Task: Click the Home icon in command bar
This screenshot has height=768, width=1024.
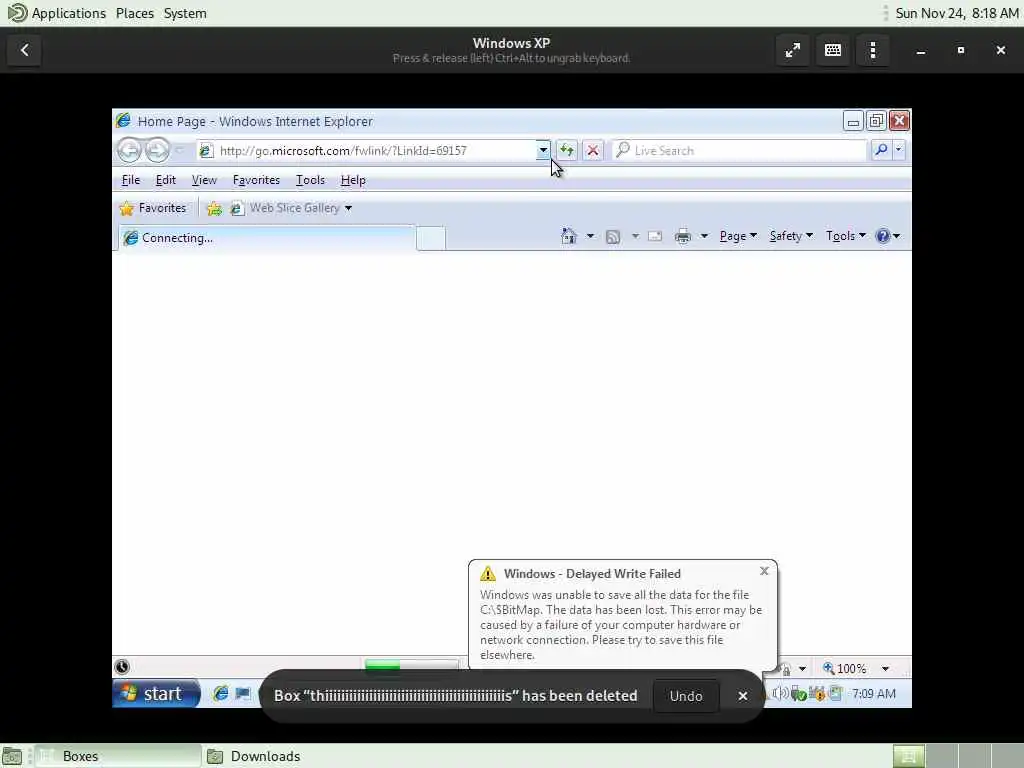Action: point(569,236)
